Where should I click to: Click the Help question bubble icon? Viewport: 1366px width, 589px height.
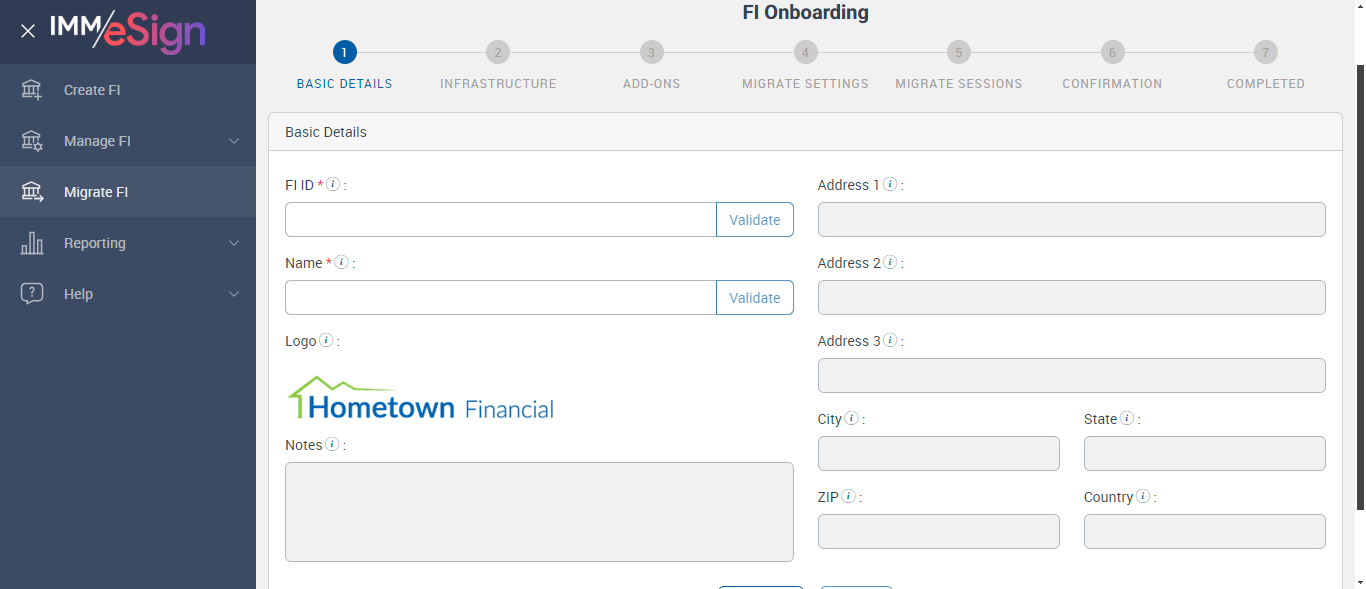coord(32,294)
